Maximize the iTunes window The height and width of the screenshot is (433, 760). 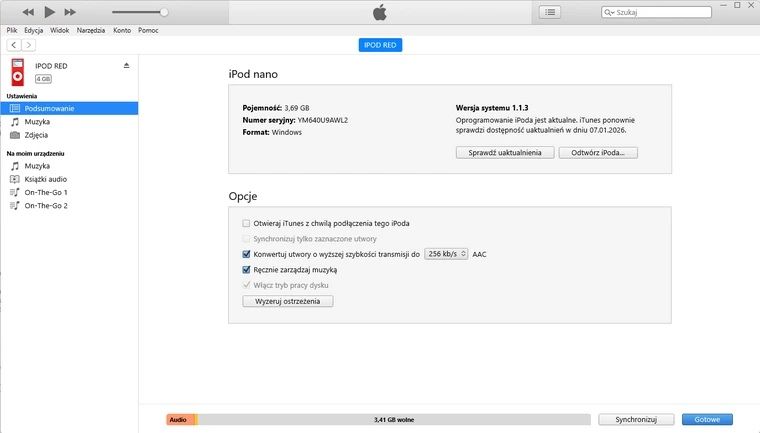(x=737, y=5)
